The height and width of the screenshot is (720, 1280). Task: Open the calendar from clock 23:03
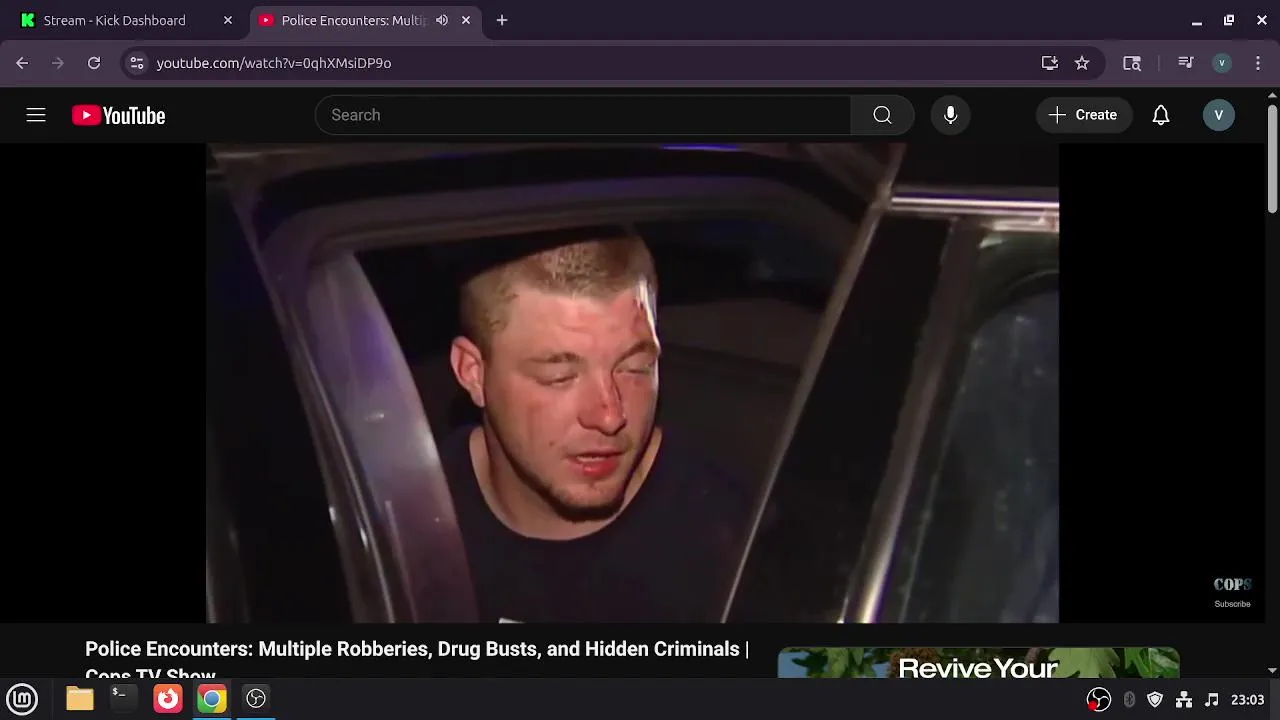pos(1248,700)
